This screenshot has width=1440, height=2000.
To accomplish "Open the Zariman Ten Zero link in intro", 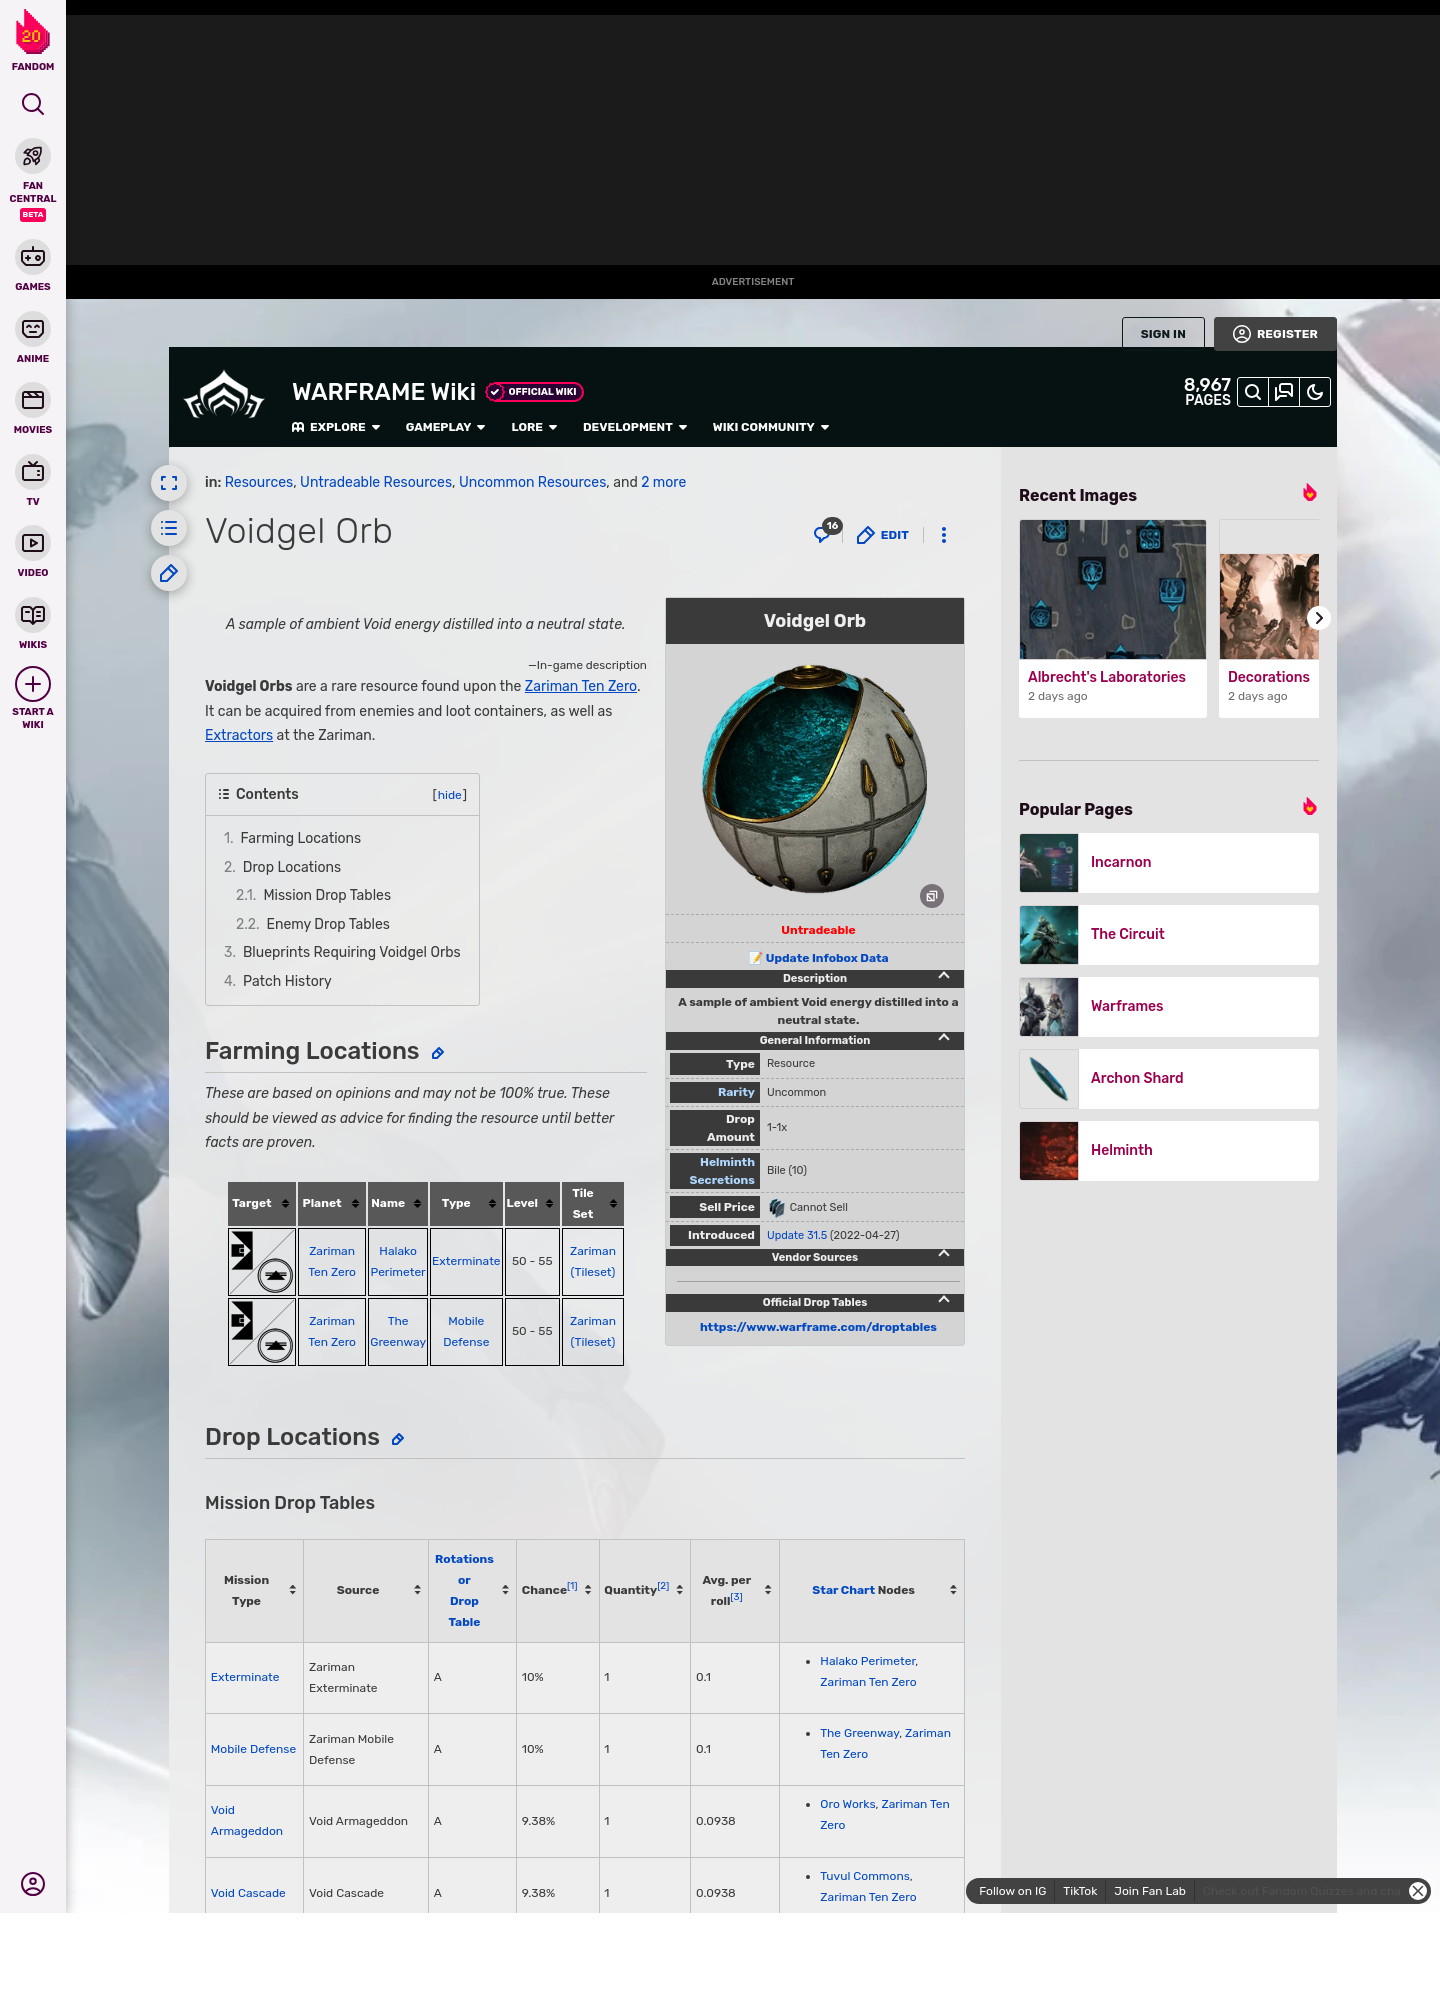I will pyautogui.click(x=581, y=686).
